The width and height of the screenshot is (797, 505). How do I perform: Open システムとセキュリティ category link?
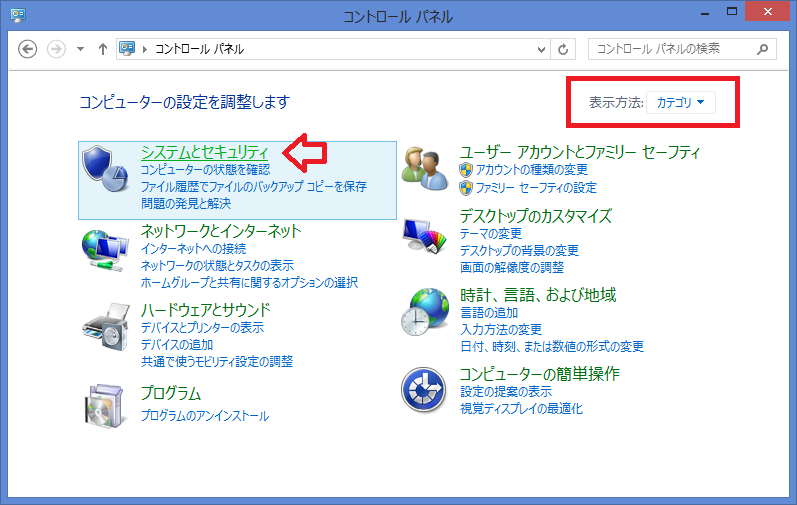pos(204,152)
